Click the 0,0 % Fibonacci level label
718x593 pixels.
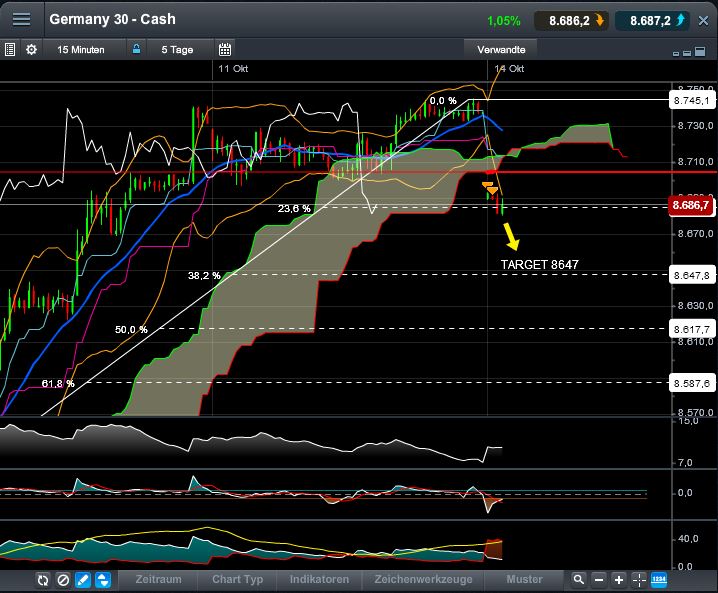443,101
